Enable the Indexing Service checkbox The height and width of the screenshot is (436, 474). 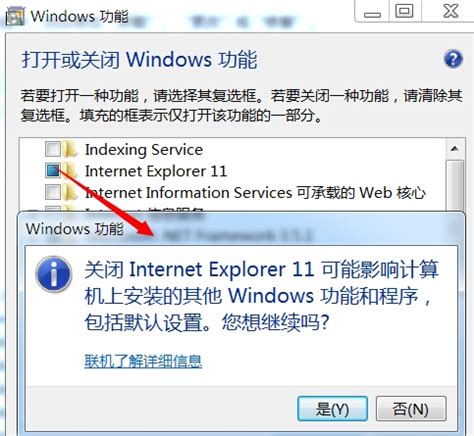coord(53,149)
